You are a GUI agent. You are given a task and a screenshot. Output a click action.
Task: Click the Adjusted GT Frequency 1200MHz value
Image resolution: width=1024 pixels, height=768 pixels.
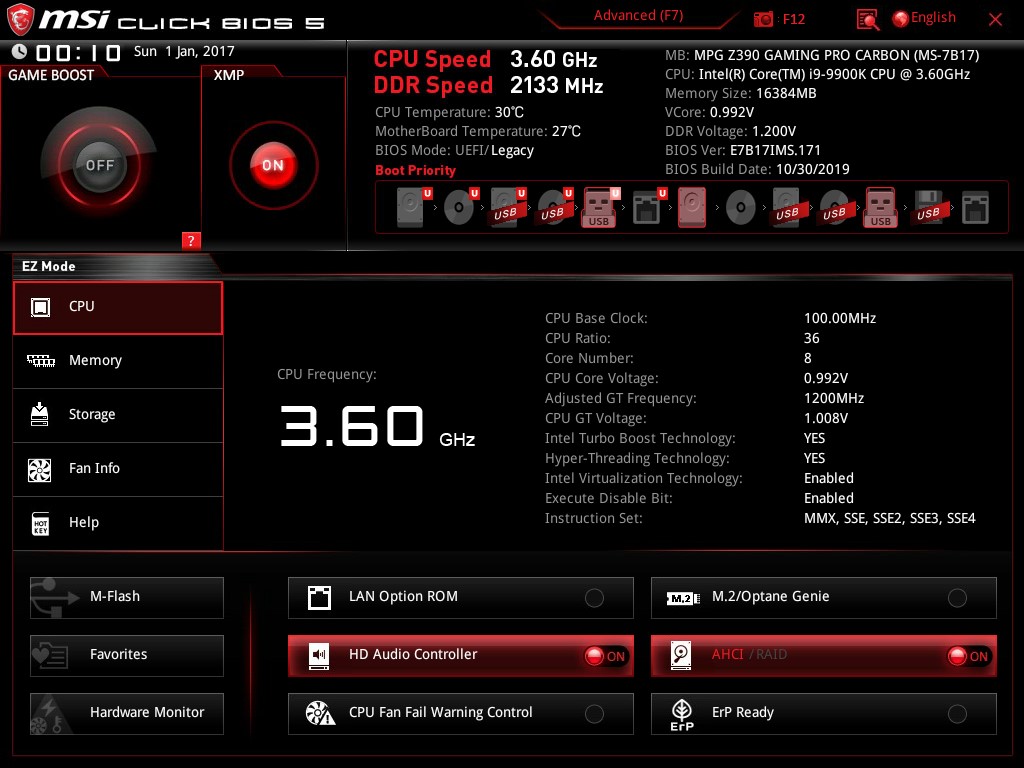point(834,398)
